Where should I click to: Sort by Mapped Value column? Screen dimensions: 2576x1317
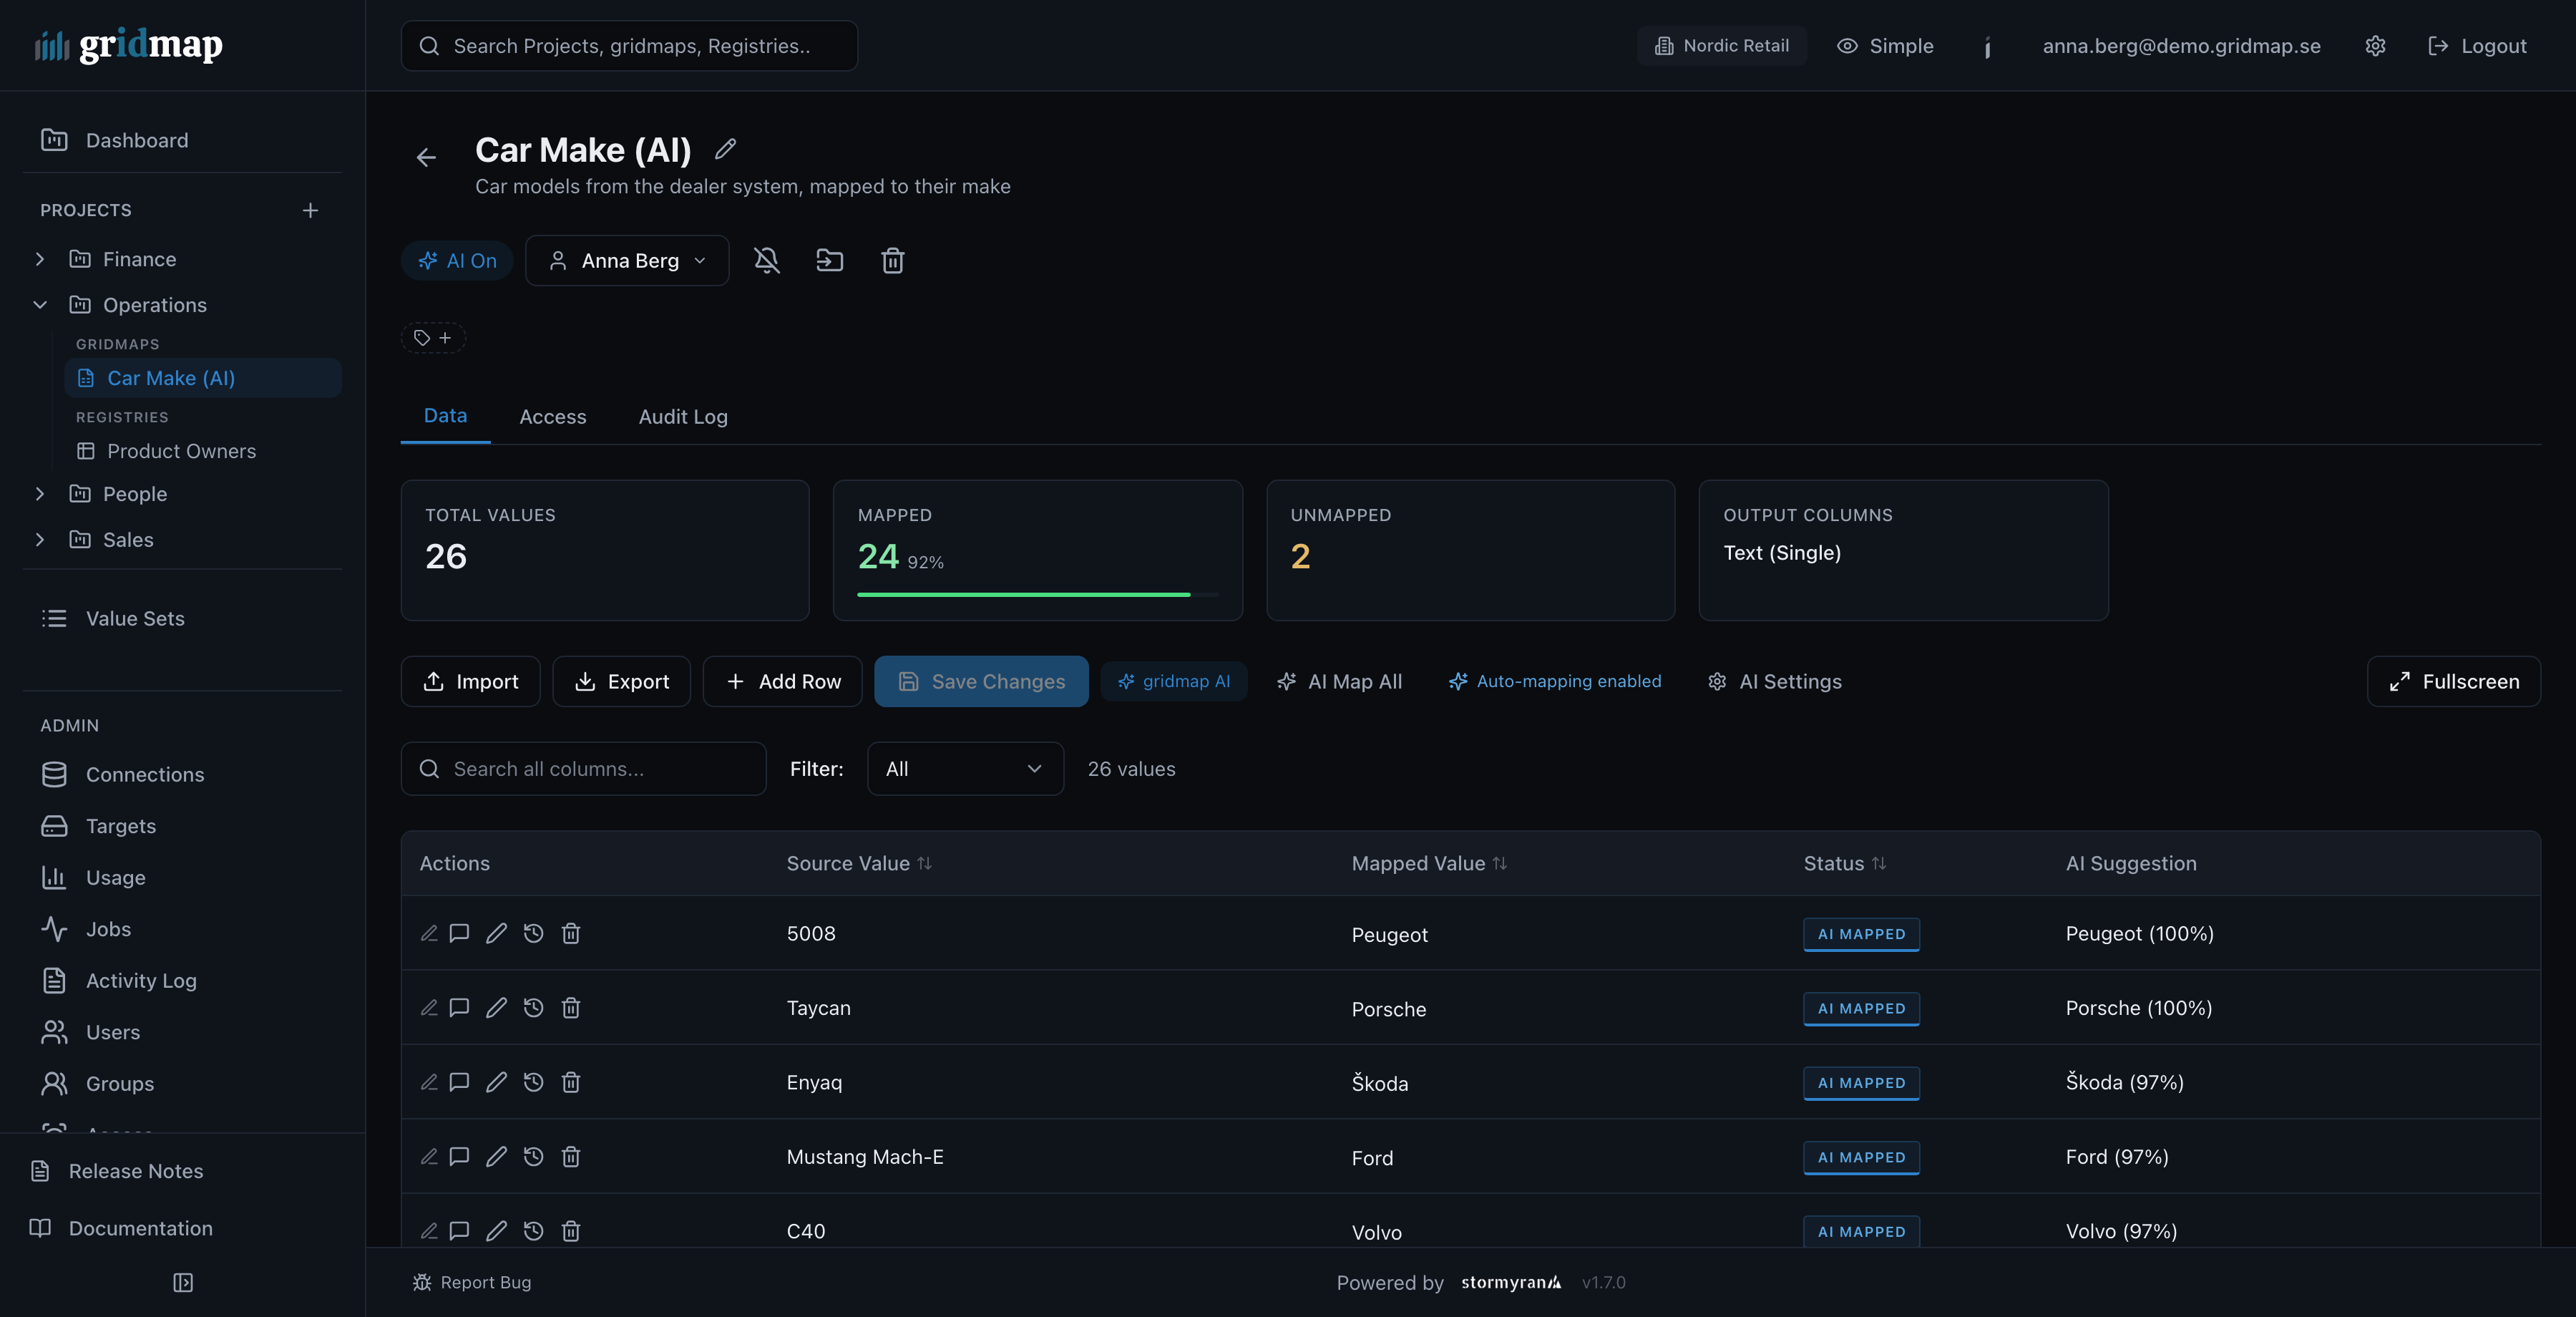pyautogui.click(x=1429, y=864)
